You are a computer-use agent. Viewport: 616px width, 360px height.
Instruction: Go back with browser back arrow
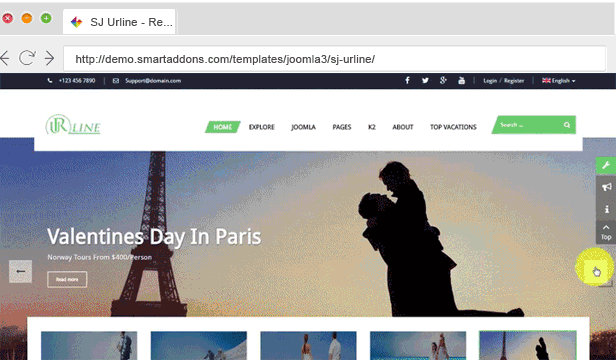point(5,58)
